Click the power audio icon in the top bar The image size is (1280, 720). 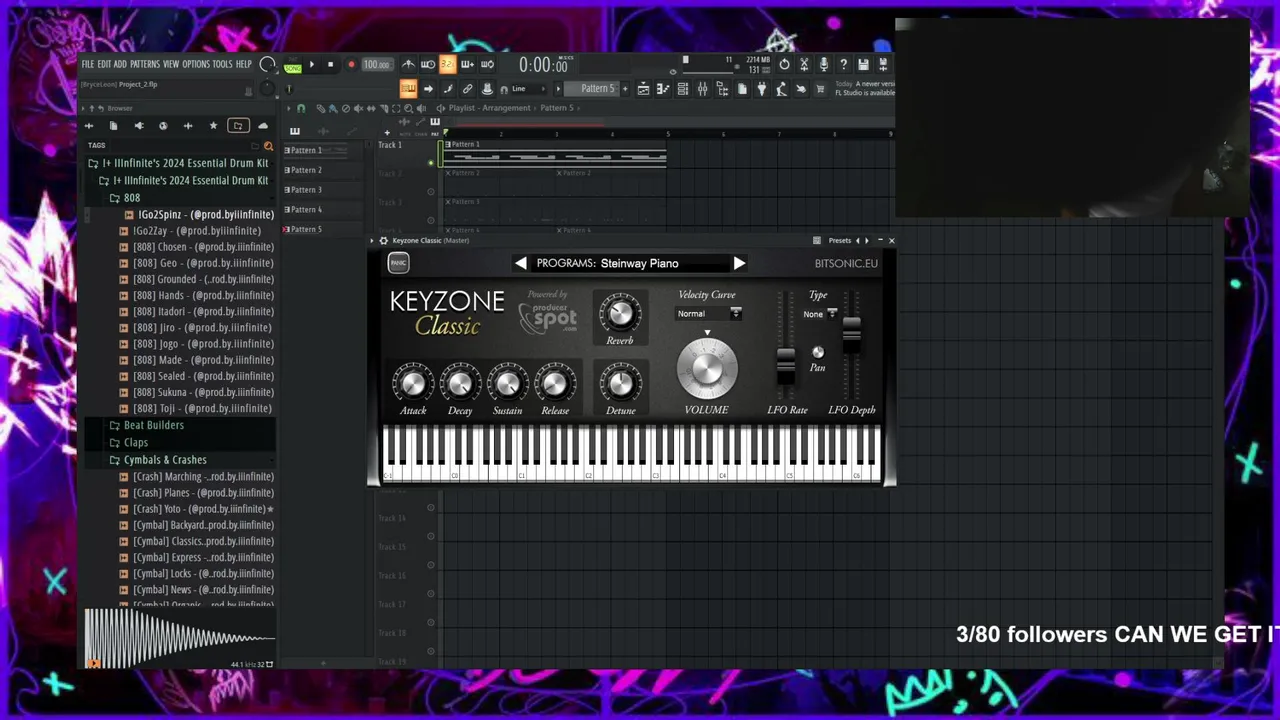784,64
